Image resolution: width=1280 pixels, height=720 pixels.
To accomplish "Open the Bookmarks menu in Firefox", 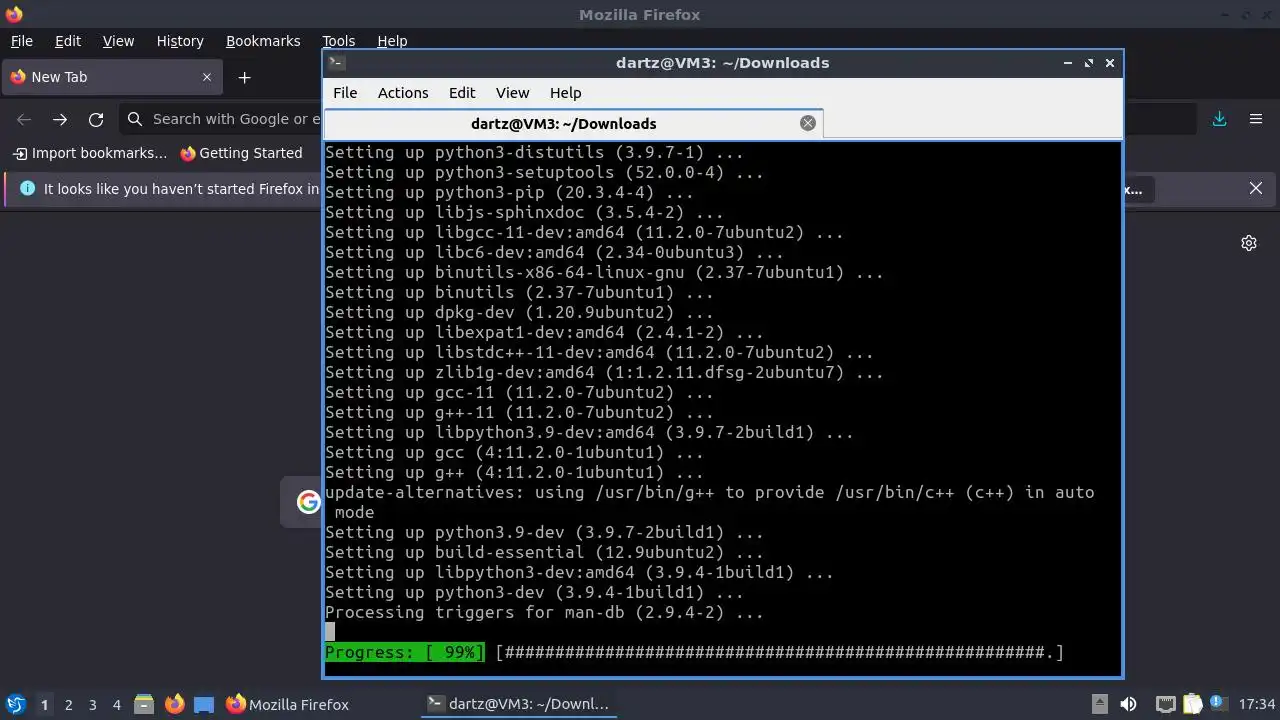I will (263, 41).
